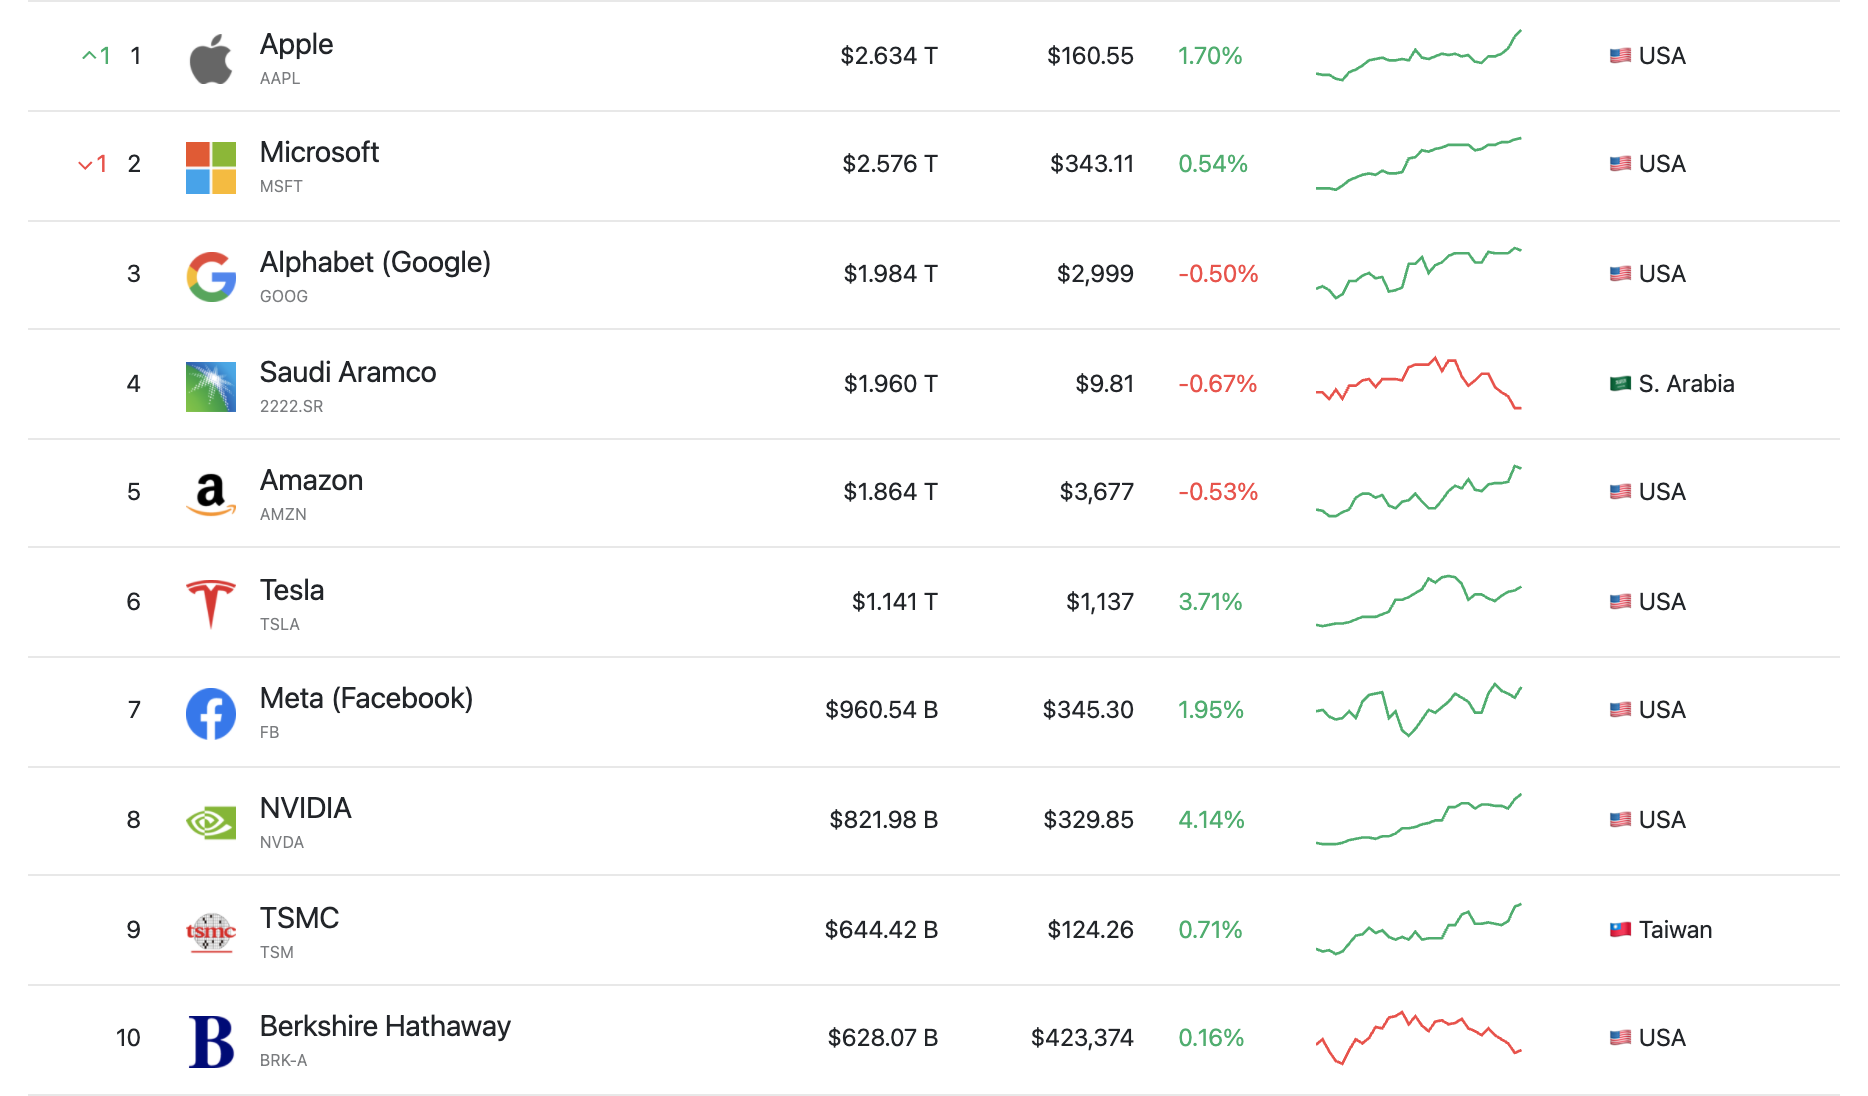Click the Taiwan country label

coord(1675,930)
